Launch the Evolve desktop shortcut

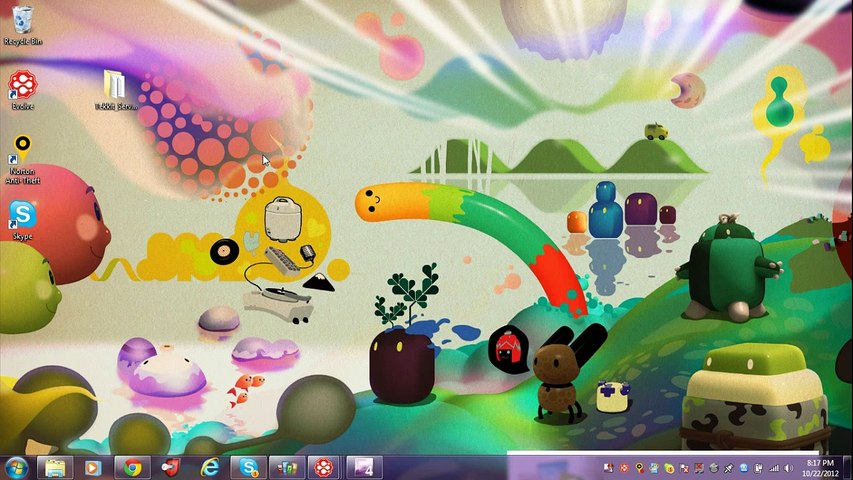pos(22,90)
